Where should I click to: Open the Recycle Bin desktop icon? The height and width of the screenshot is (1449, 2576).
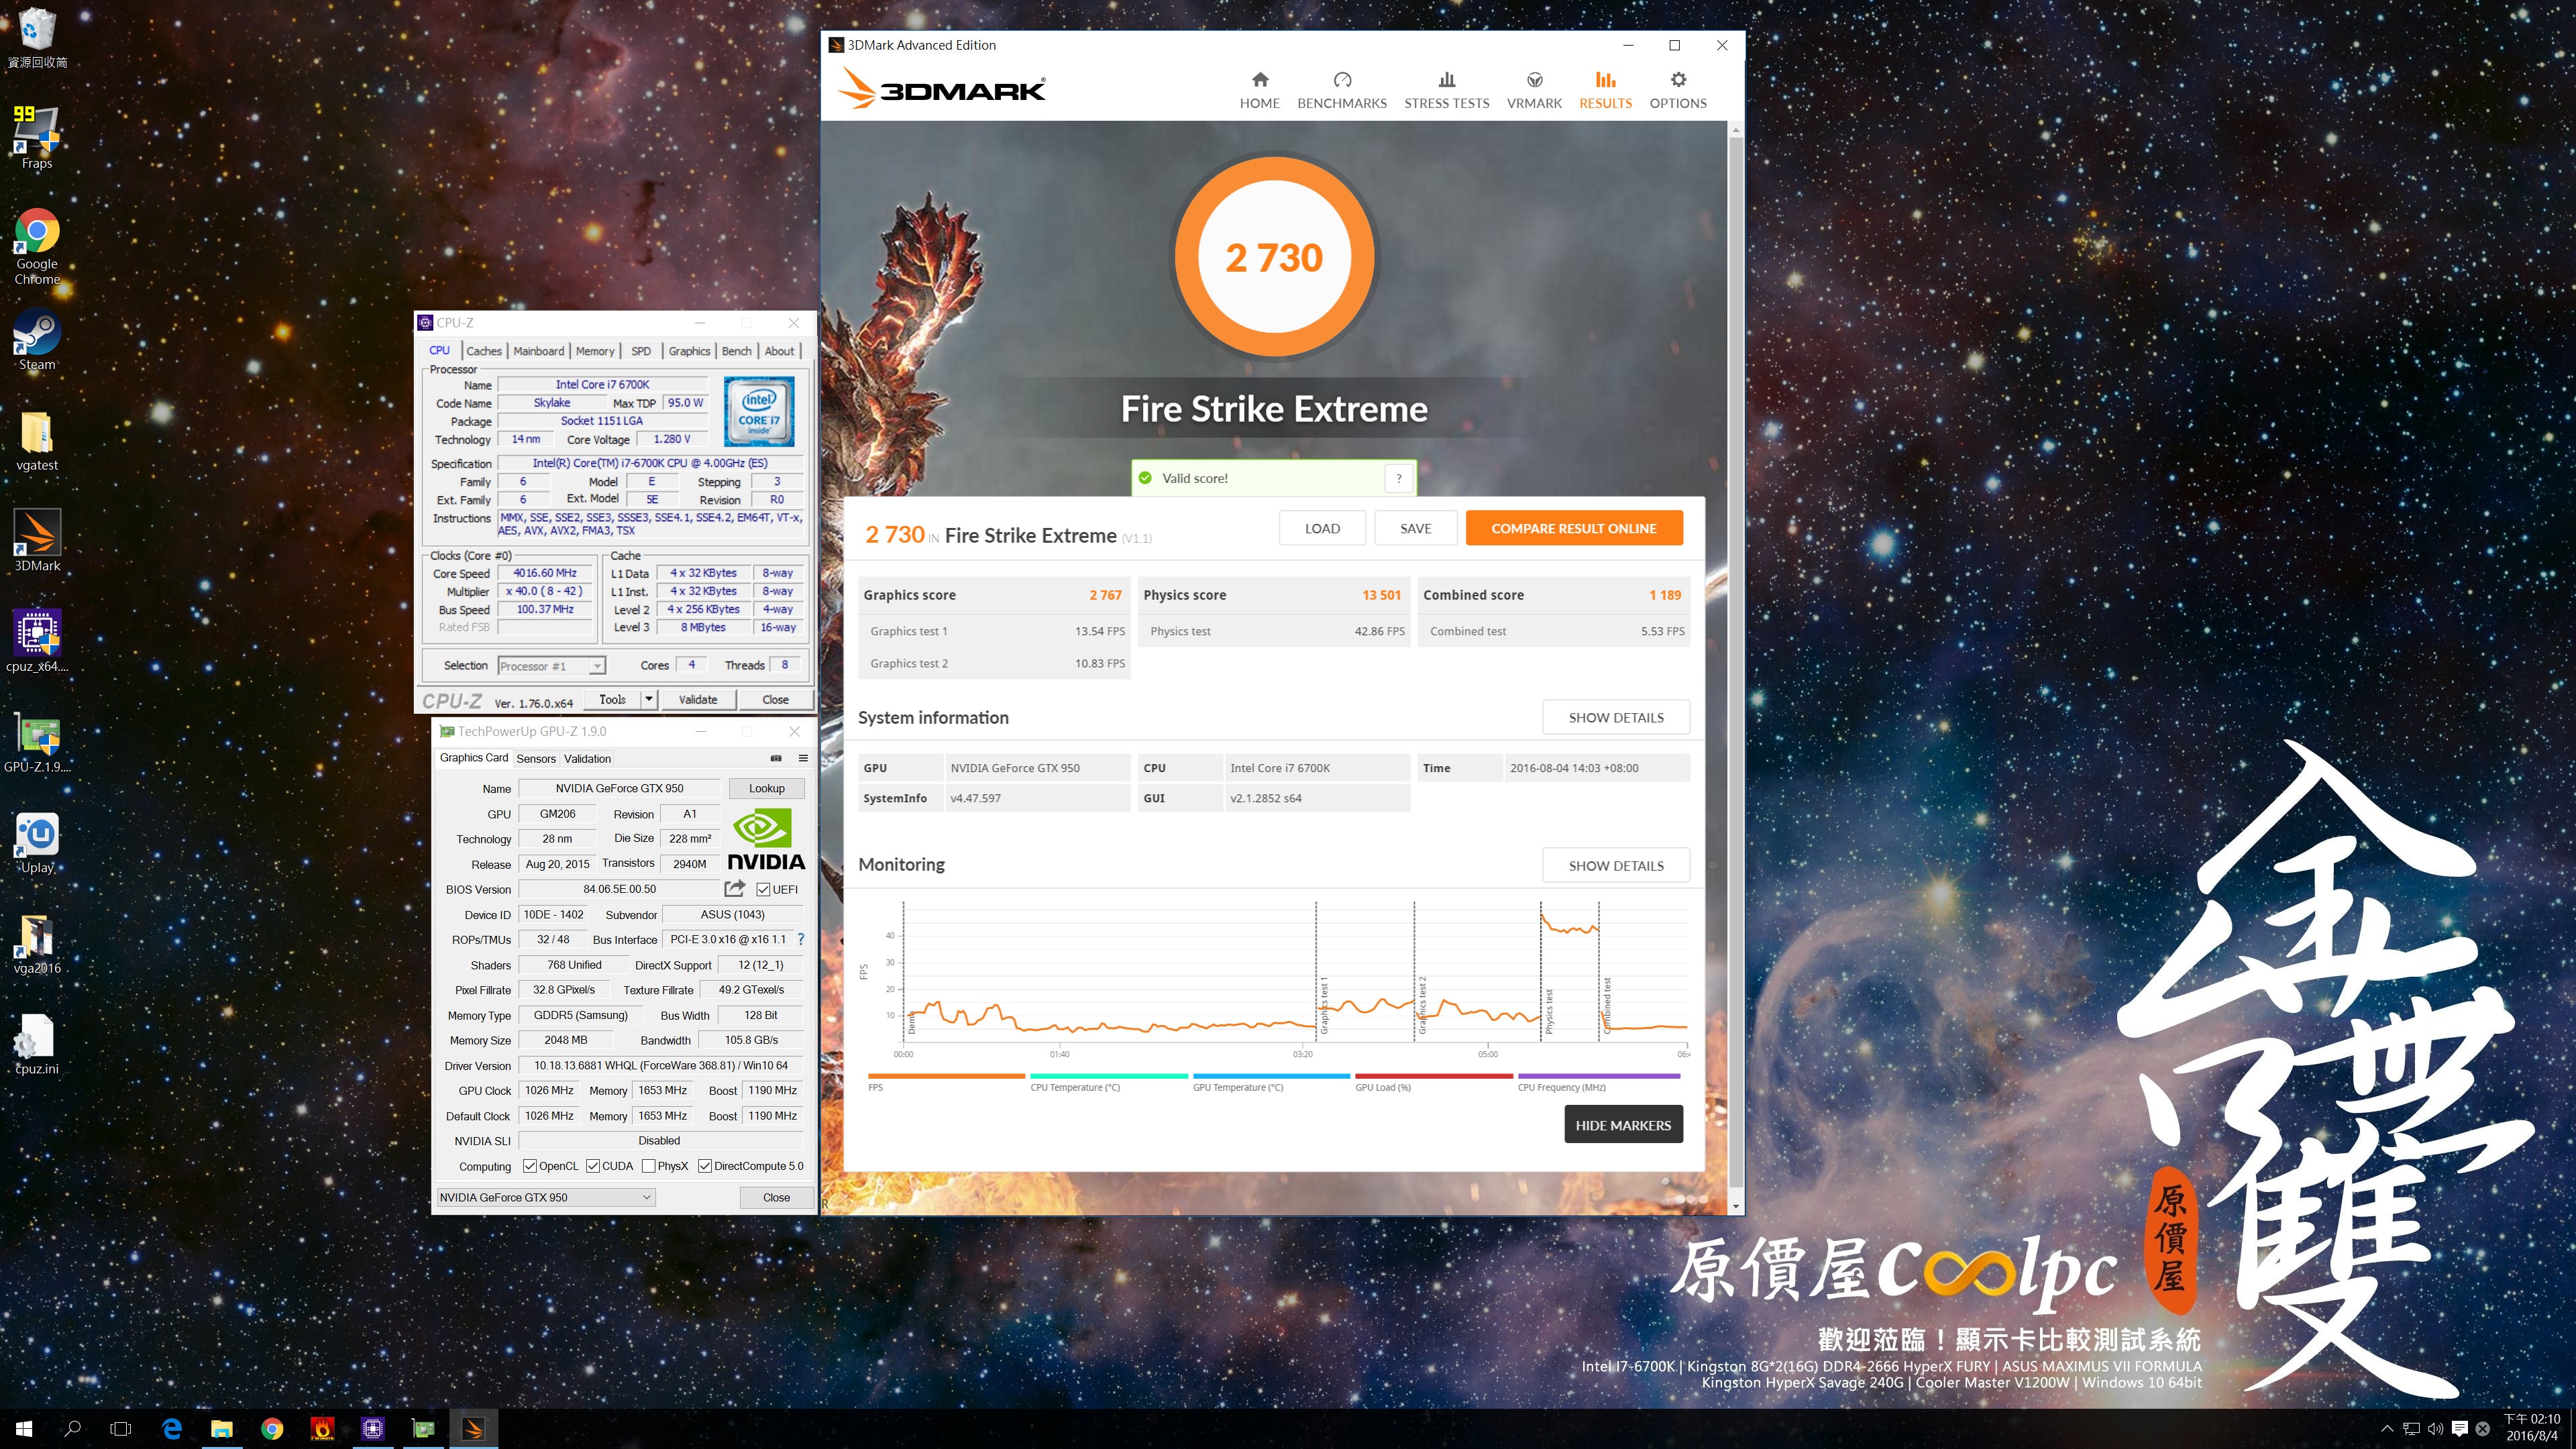pyautogui.click(x=37, y=38)
